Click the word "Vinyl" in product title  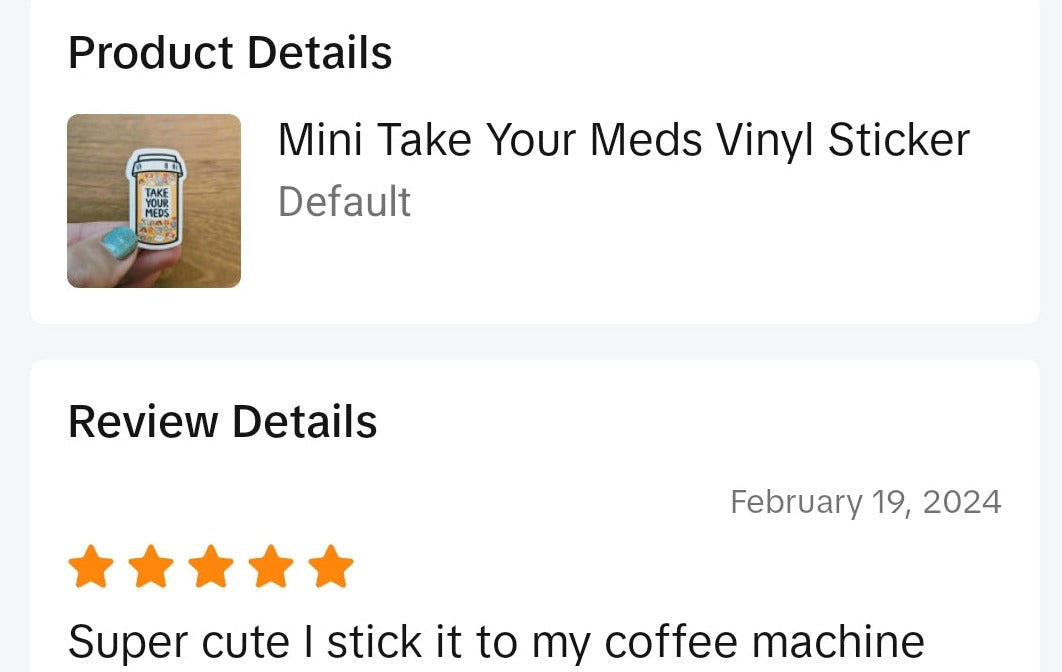(765, 140)
